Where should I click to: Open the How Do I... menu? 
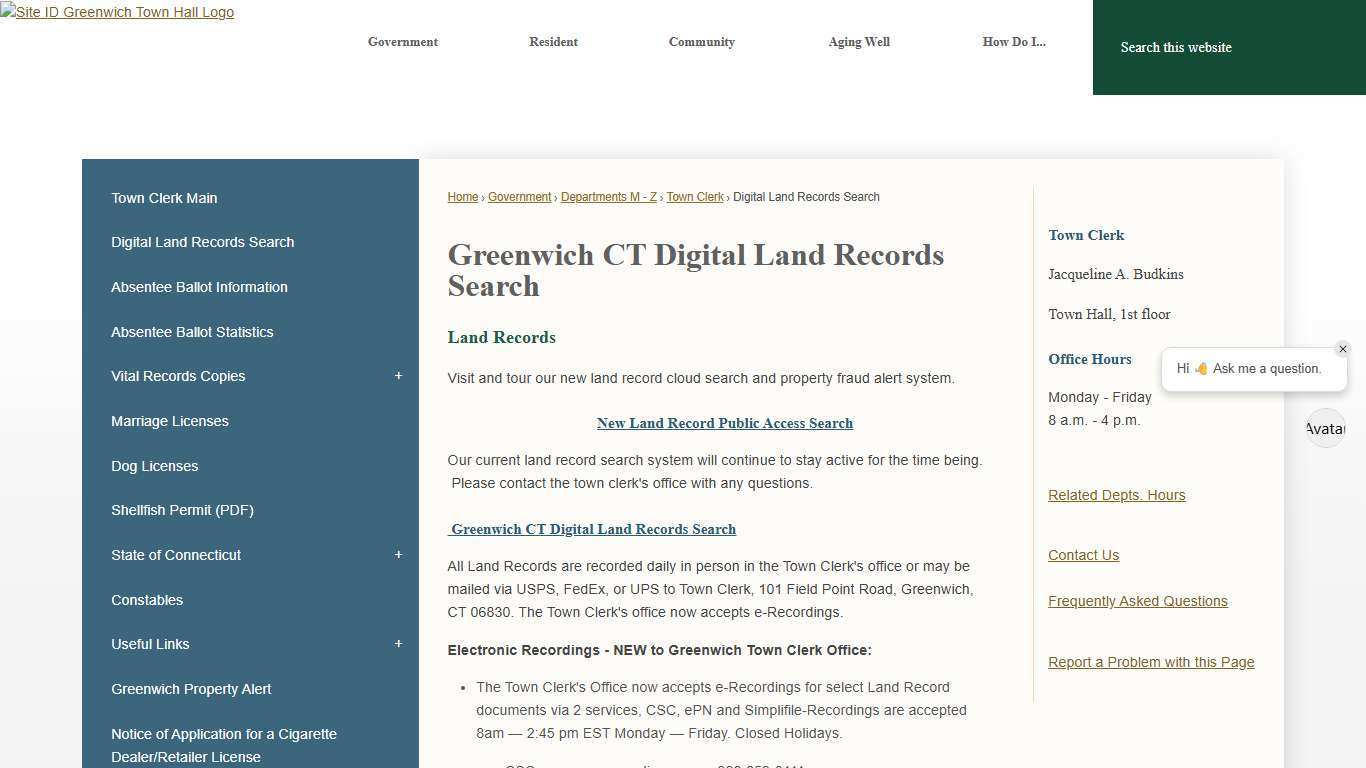coord(1013,42)
